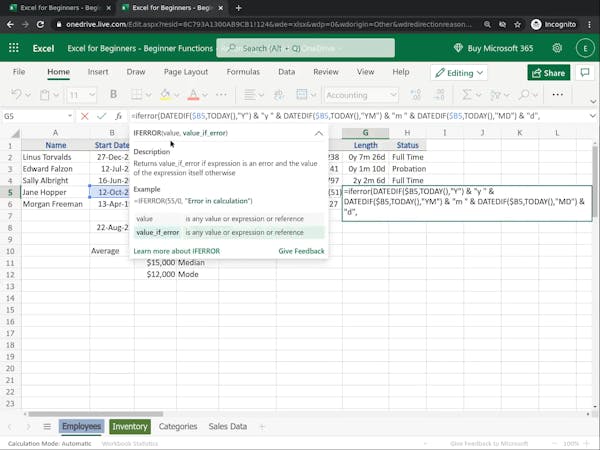The width and height of the screenshot is (600, 450).
Task: Cancel formula entry with the X icon
Action: click(85, 116)
